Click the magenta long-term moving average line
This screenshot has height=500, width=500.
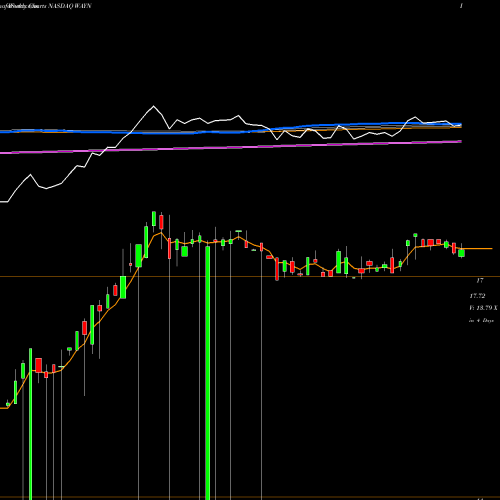[231, 147]
